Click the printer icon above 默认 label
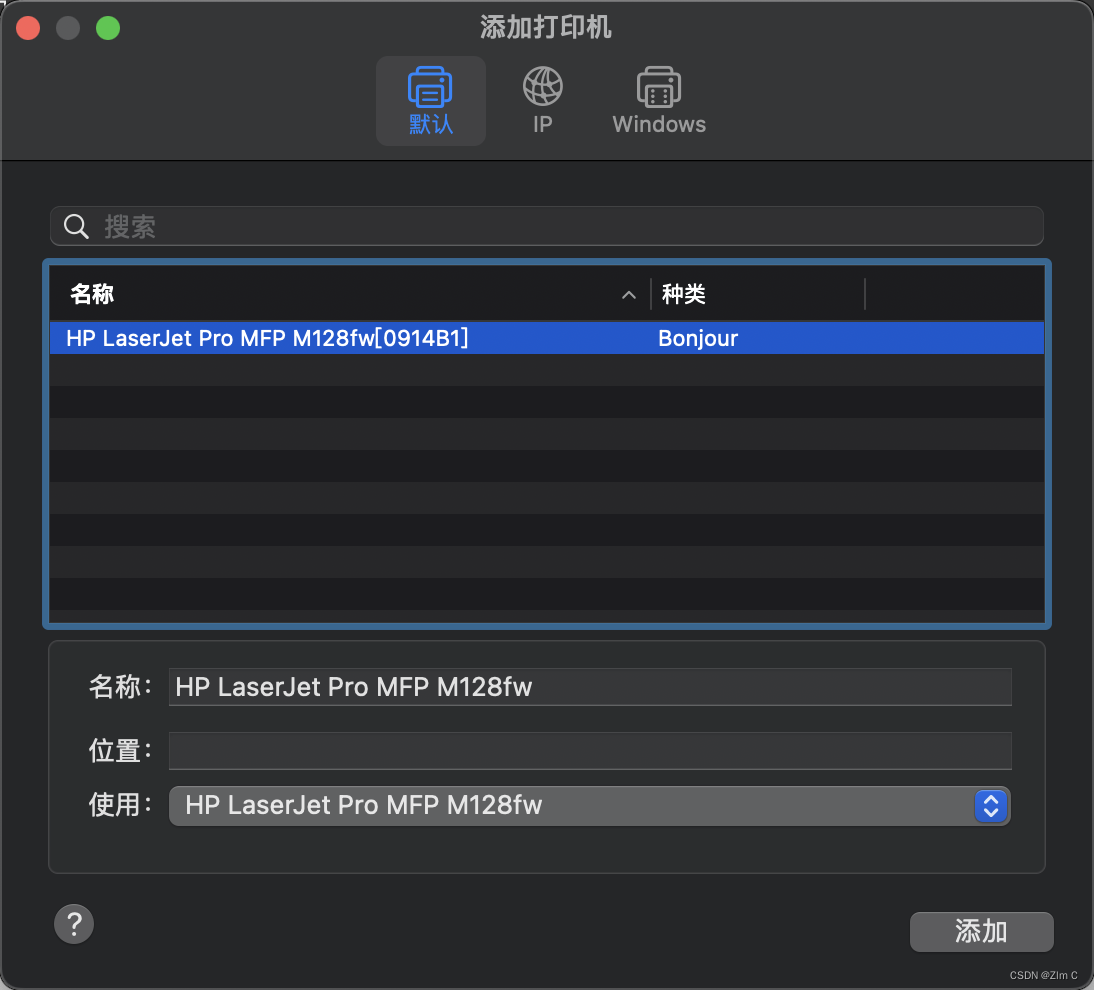This screenshot has height=990, width=1094. [x=430, y=87]
